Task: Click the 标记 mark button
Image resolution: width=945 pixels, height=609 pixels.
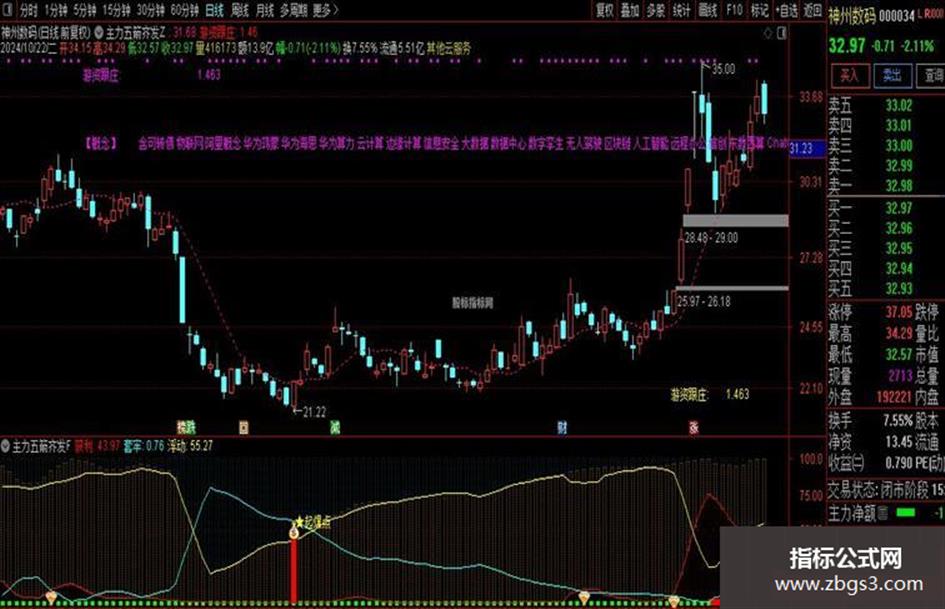Action: point(759,10)
